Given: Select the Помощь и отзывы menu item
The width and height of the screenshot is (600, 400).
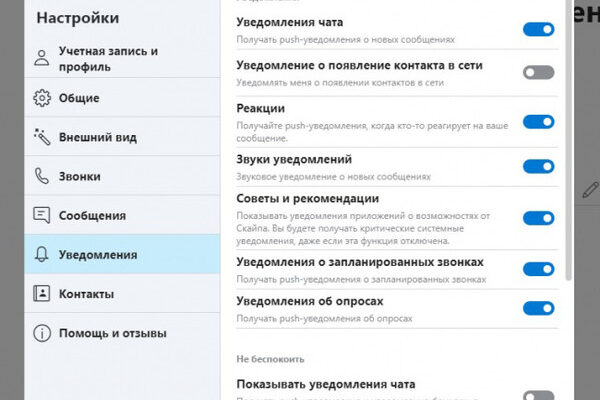Looking at the screenshot, I should coord(122,333).
